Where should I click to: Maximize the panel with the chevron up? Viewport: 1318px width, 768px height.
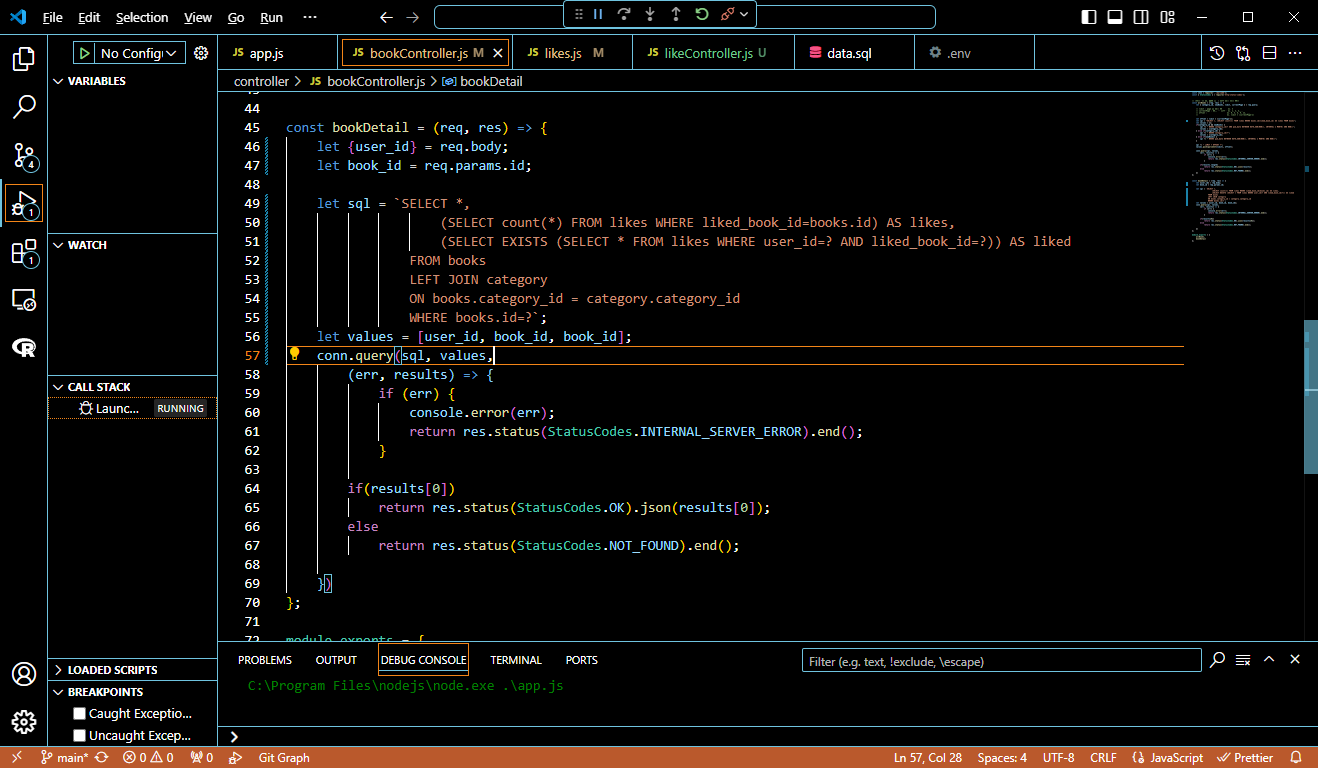pyautogui.click(x=1269, y=660)
